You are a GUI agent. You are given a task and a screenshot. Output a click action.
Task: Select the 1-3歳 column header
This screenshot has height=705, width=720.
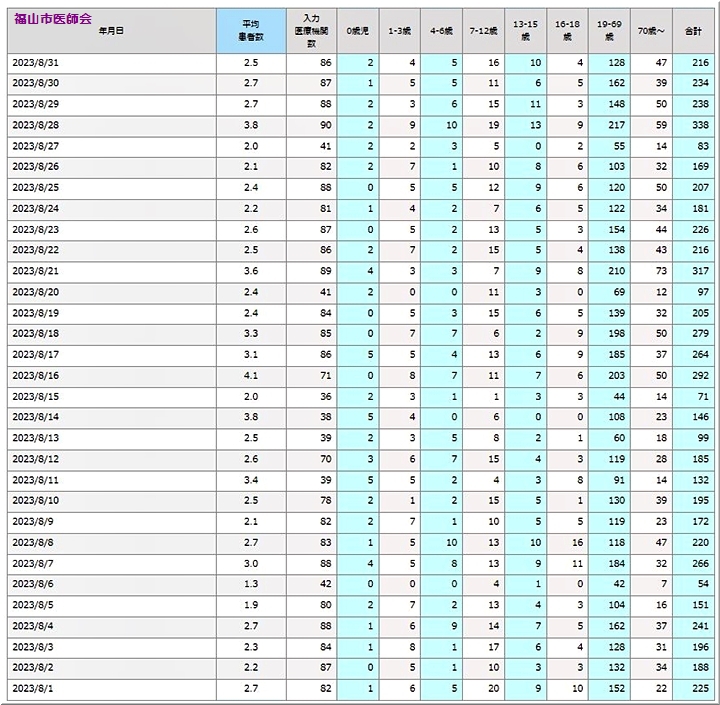(399, 30)
